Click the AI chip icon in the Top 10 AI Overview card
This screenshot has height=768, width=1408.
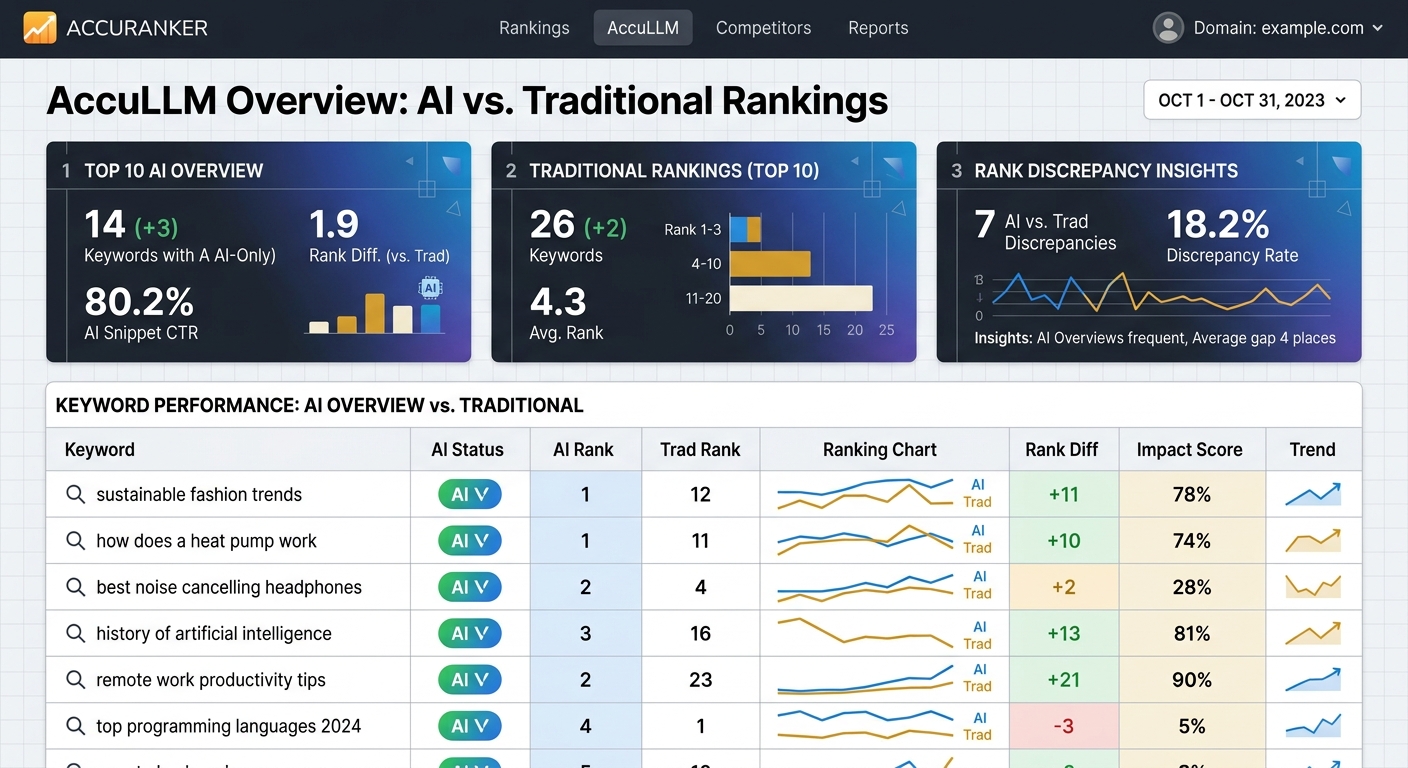[428, 288]
